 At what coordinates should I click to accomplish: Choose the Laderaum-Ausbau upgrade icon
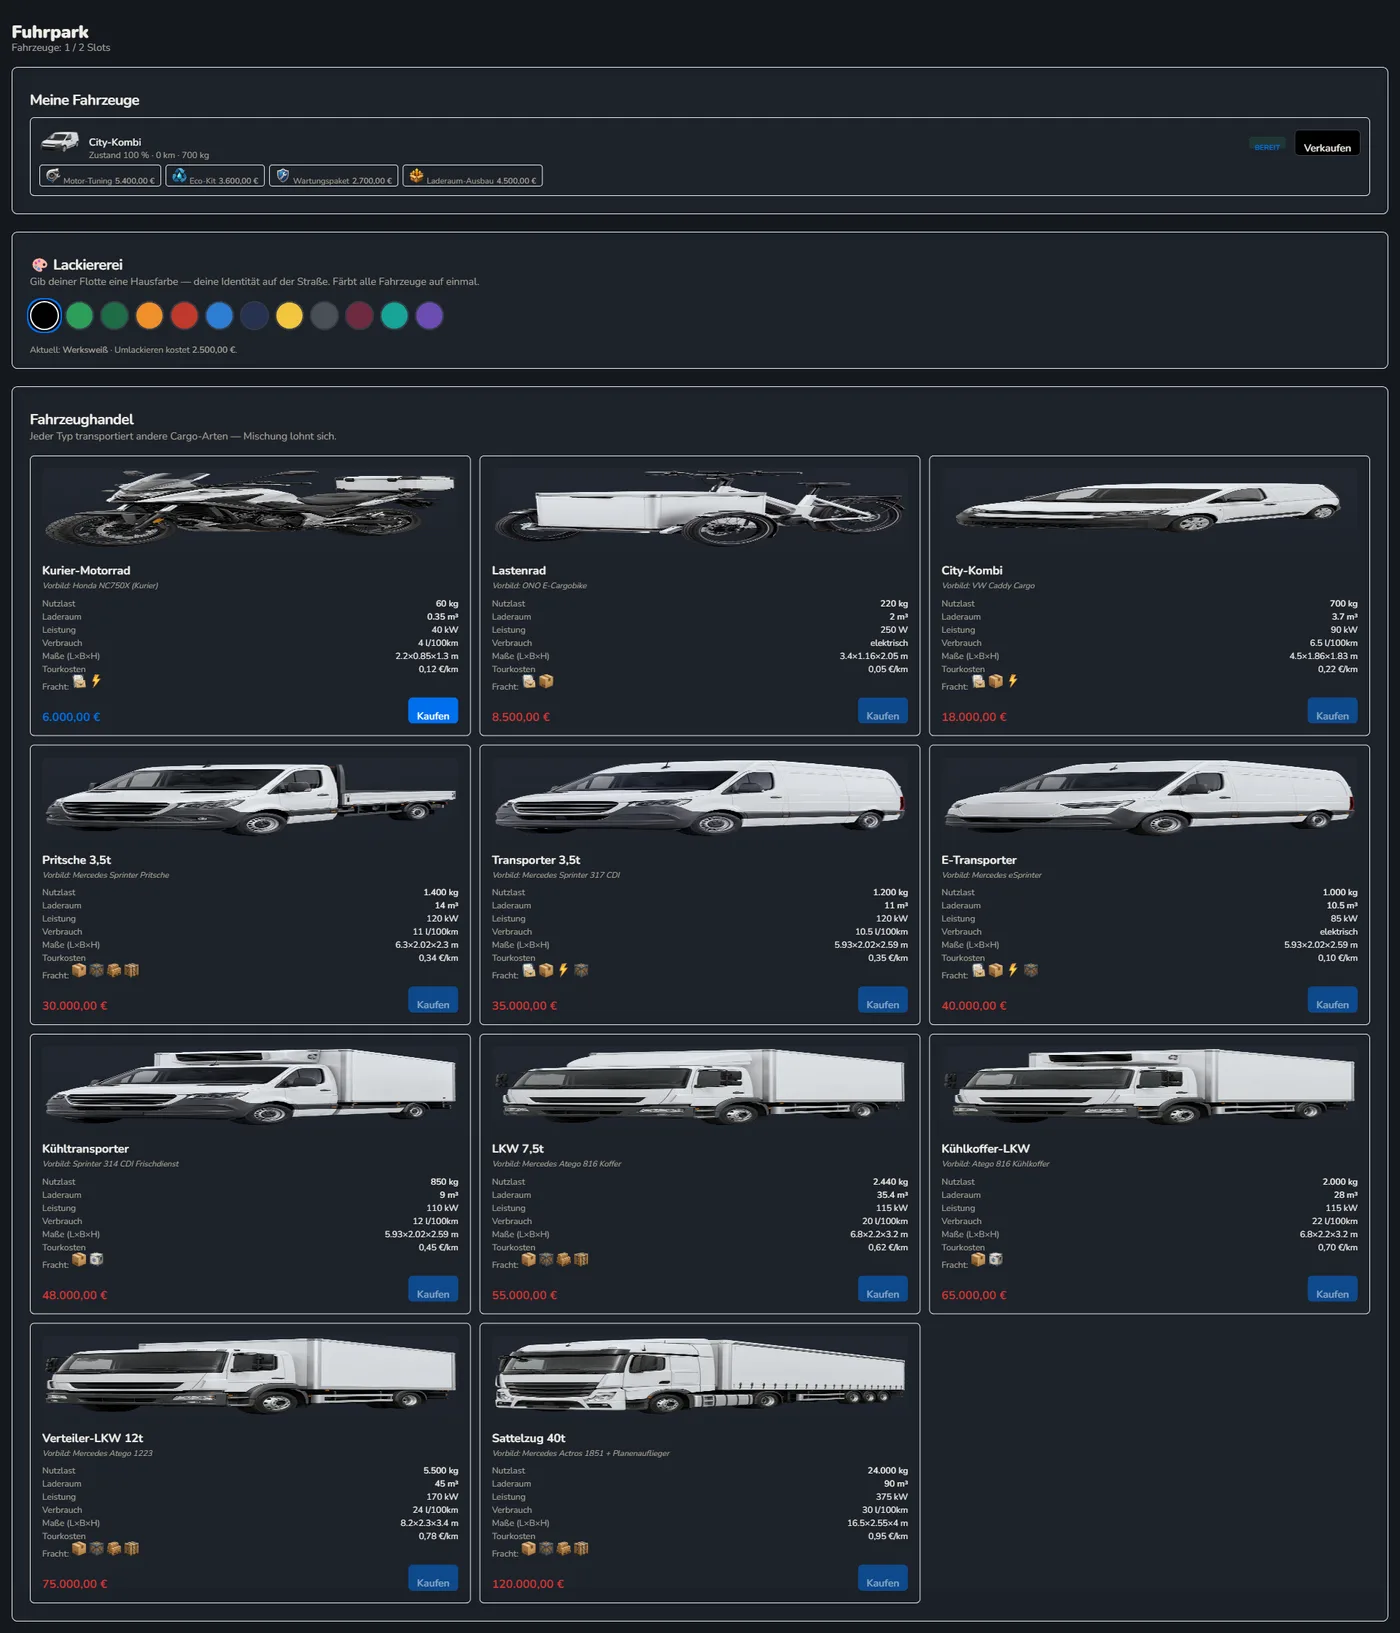tap(416, 176)
